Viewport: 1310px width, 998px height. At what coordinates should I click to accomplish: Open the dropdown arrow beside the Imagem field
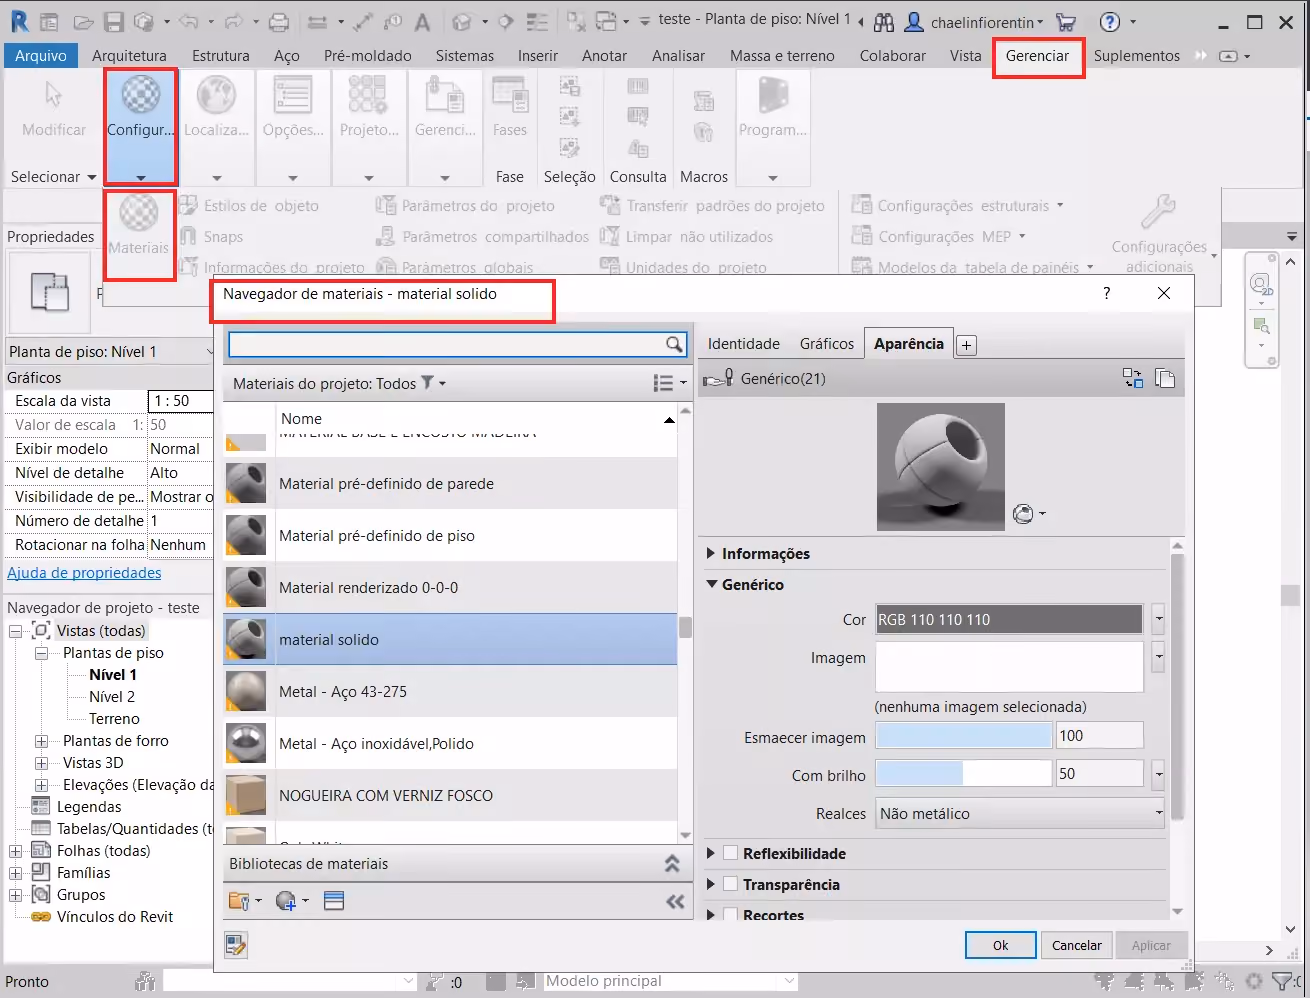tap(1159, 657)
